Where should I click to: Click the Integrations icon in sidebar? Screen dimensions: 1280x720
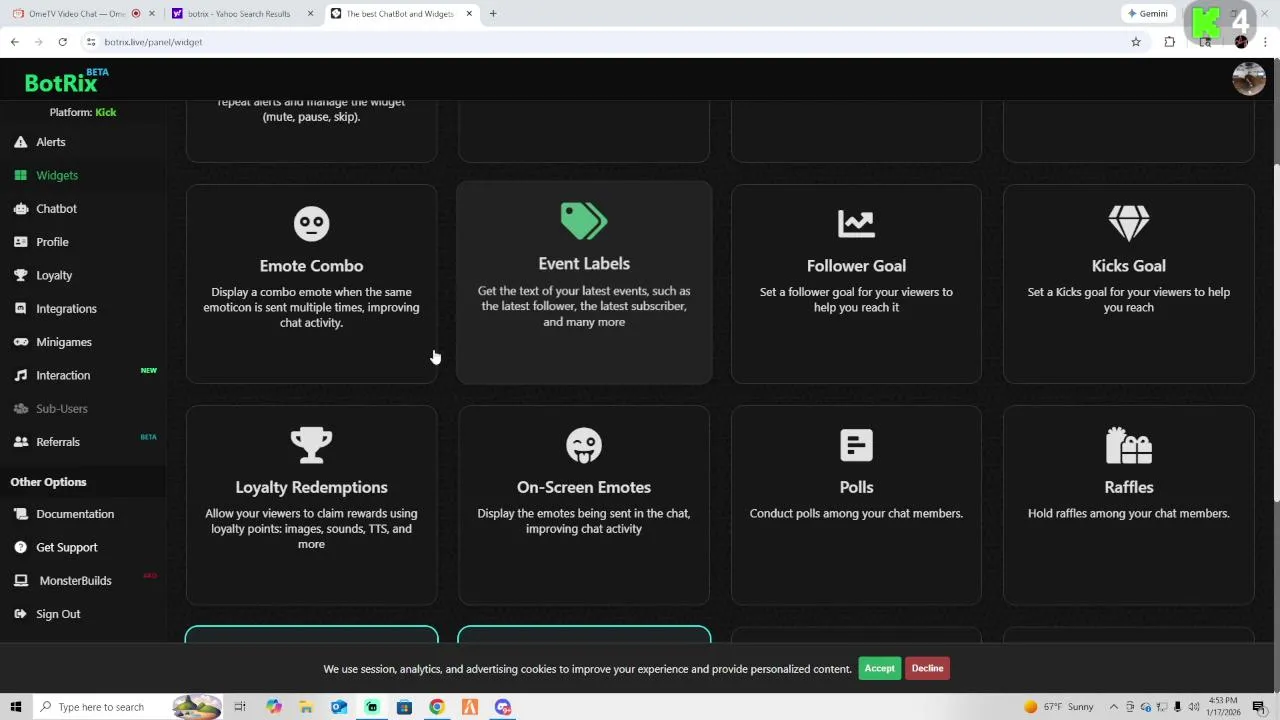(20, 309)
